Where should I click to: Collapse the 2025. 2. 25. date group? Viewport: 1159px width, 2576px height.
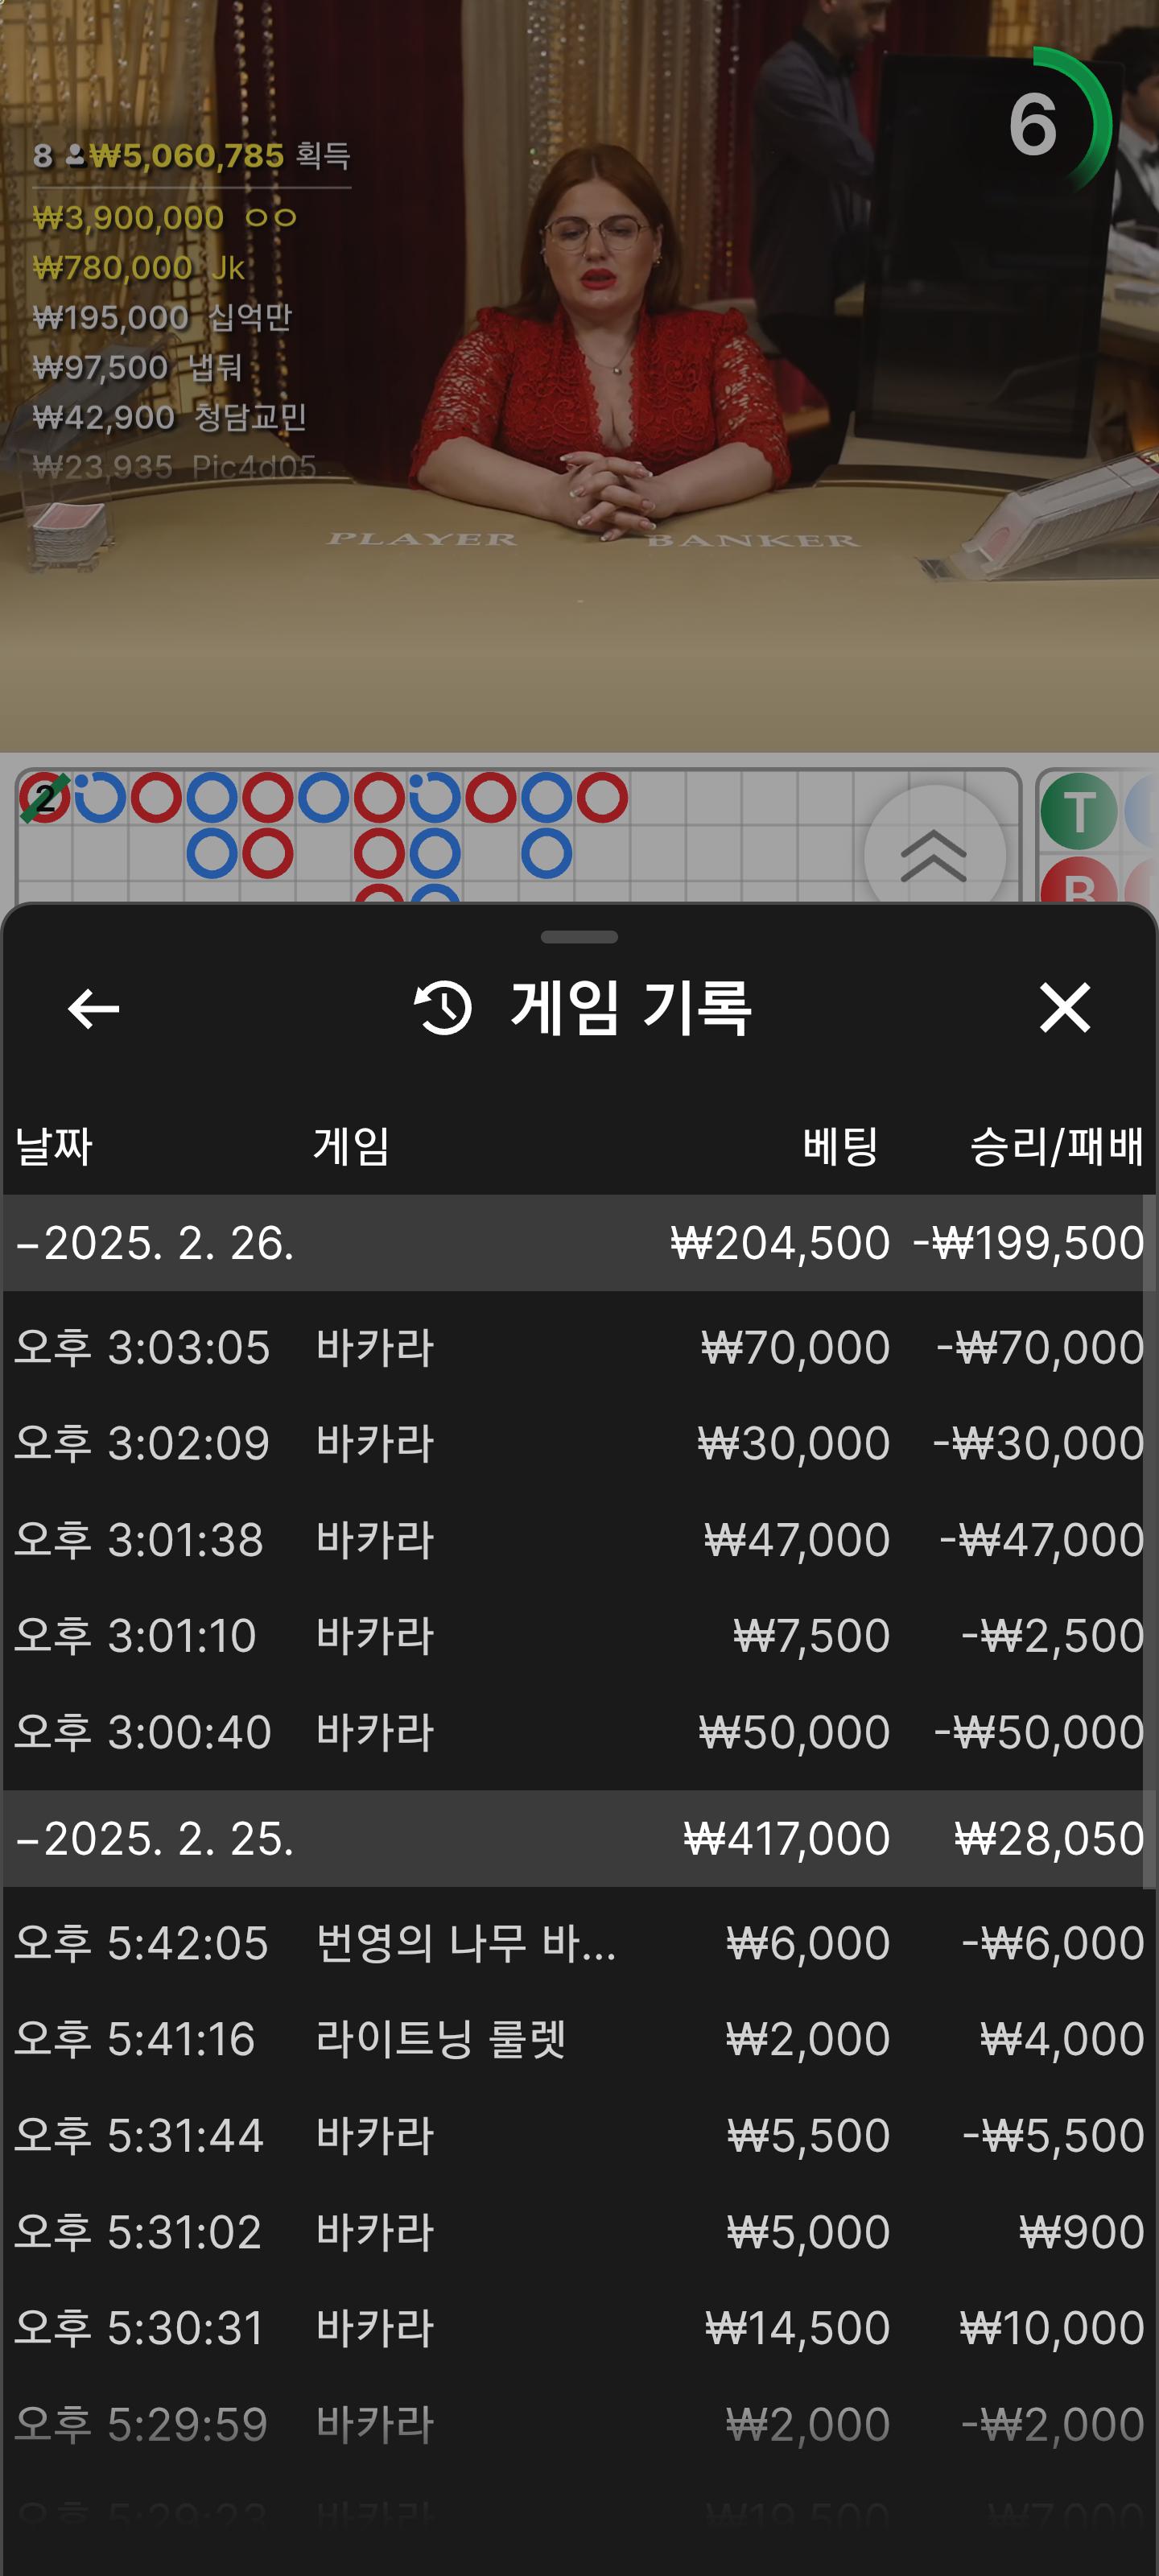click(155, 1838)
